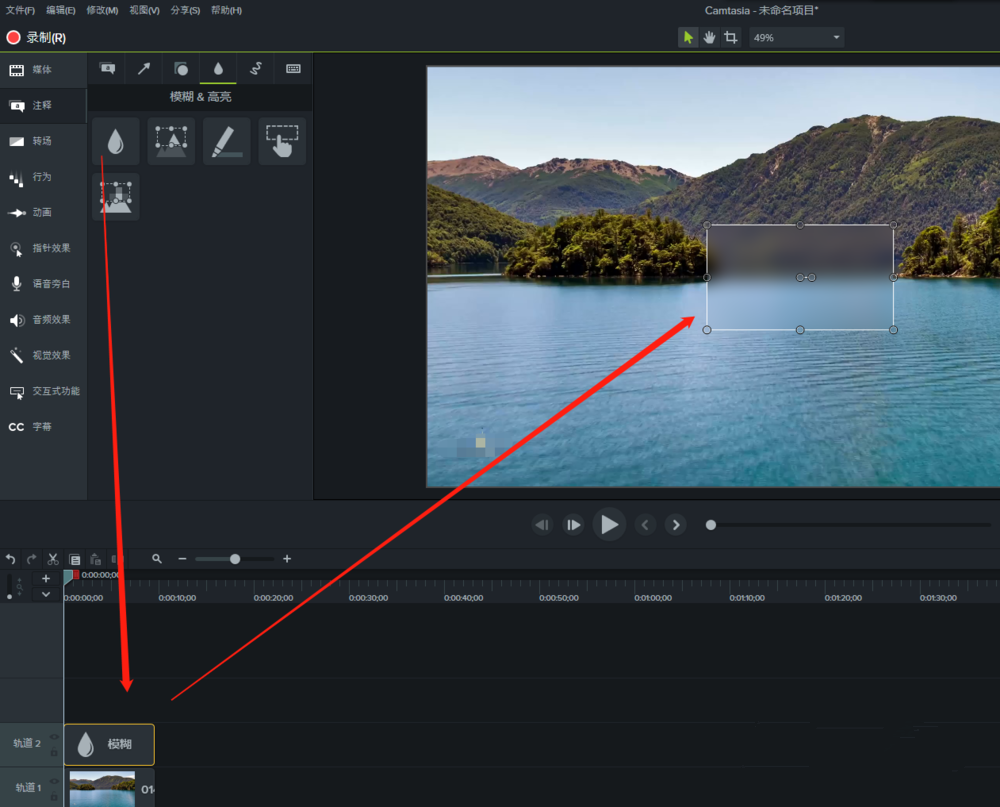Open the keystroke callouts category

(293, 68)
